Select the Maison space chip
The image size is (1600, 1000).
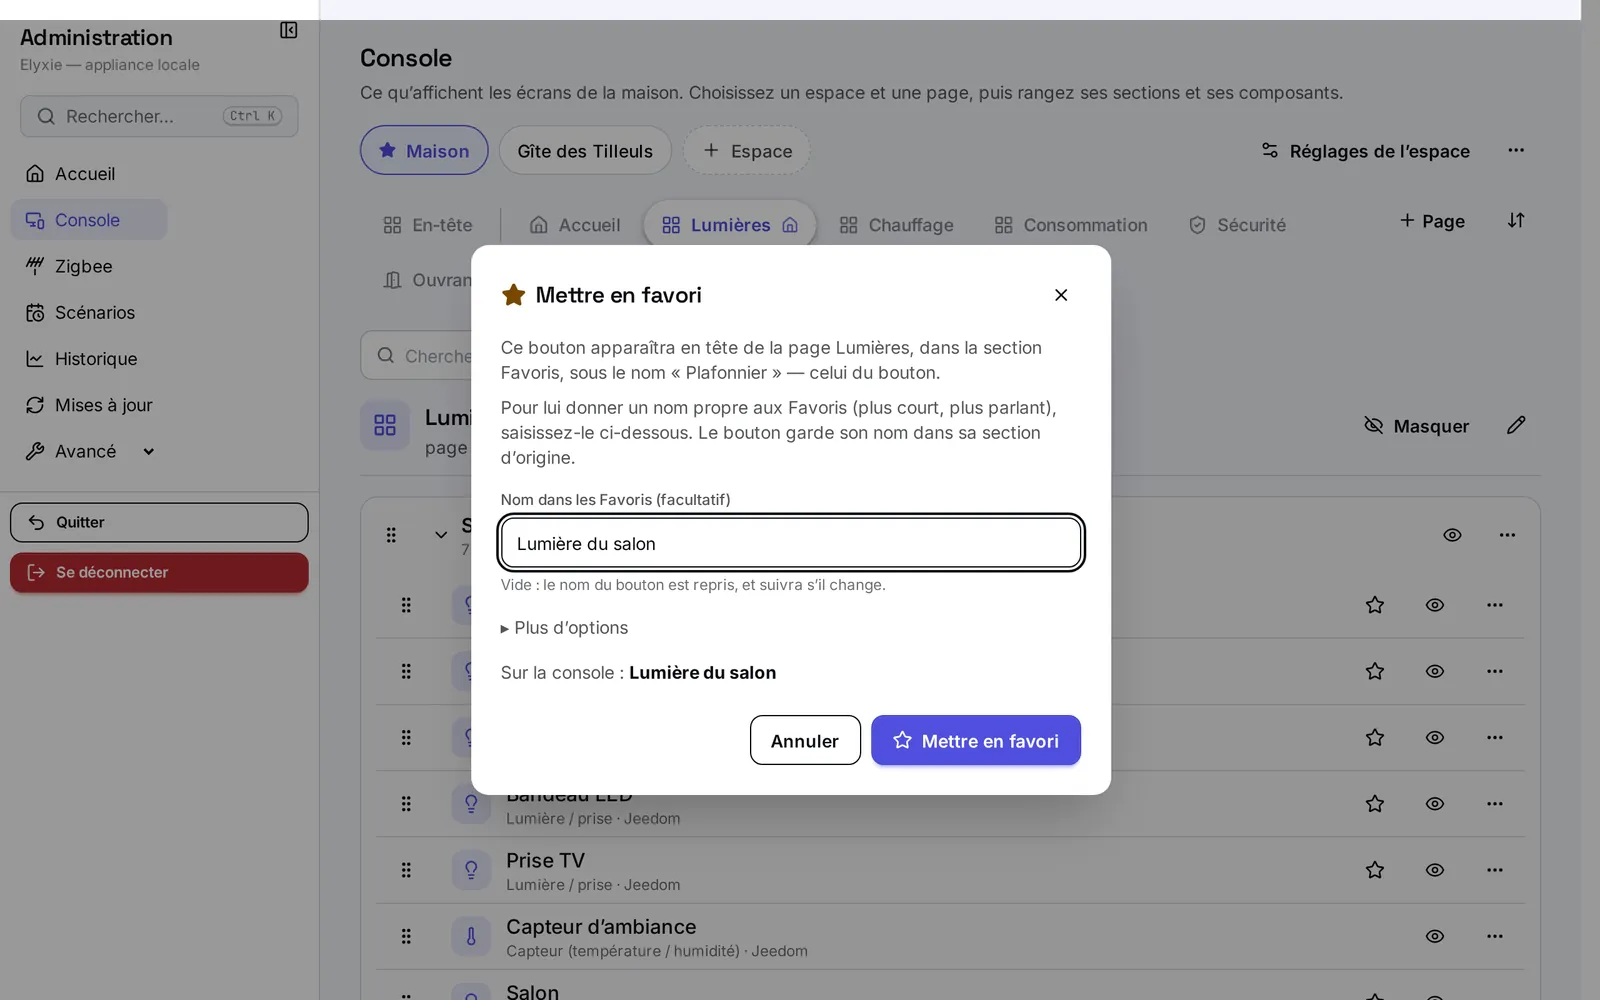(x=424, y=150)
